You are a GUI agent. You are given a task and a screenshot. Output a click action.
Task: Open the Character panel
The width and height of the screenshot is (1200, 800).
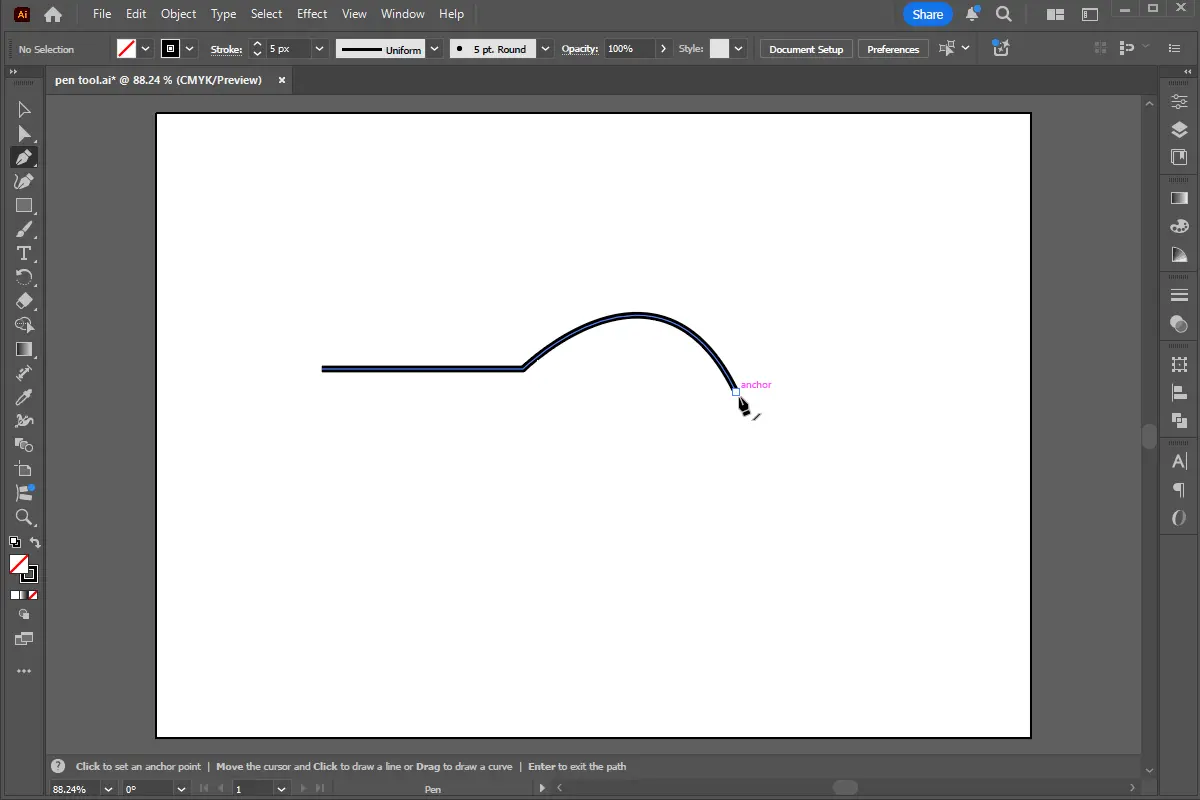coord(1177,461)
